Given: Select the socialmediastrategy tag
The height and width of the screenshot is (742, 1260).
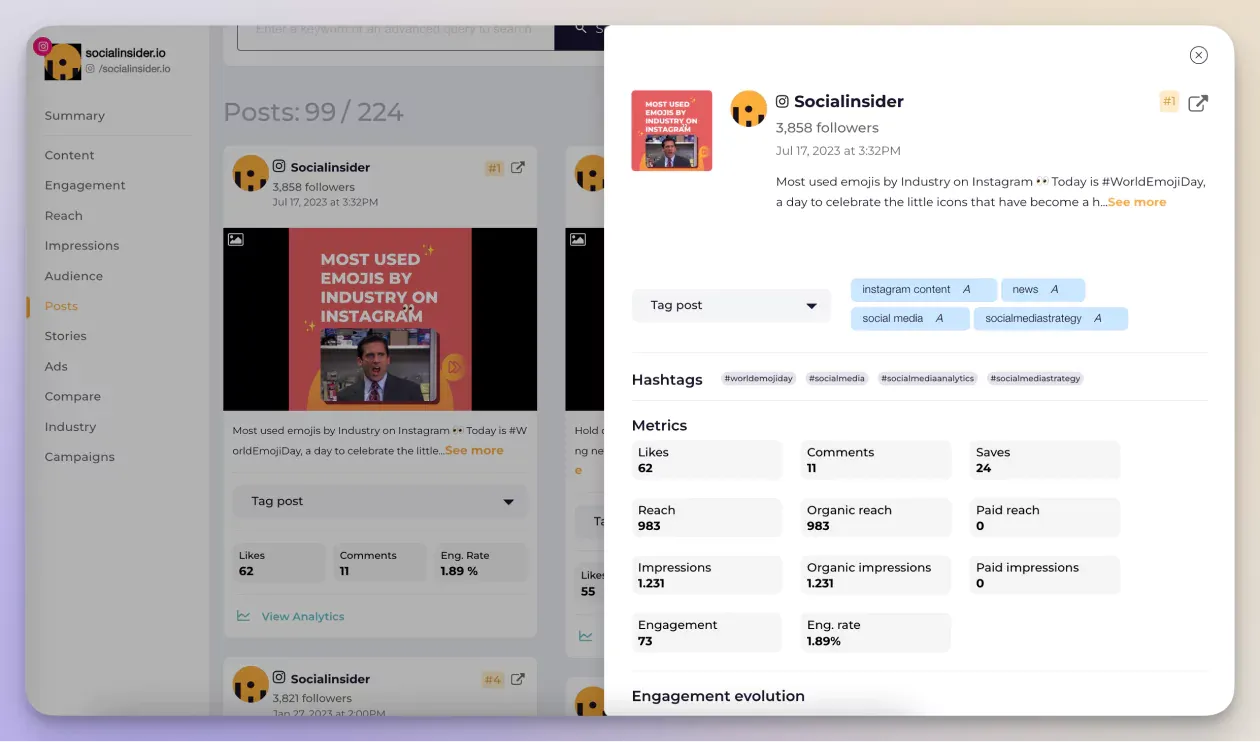Looking at the screenshot, I should [x=1051, y=319].
